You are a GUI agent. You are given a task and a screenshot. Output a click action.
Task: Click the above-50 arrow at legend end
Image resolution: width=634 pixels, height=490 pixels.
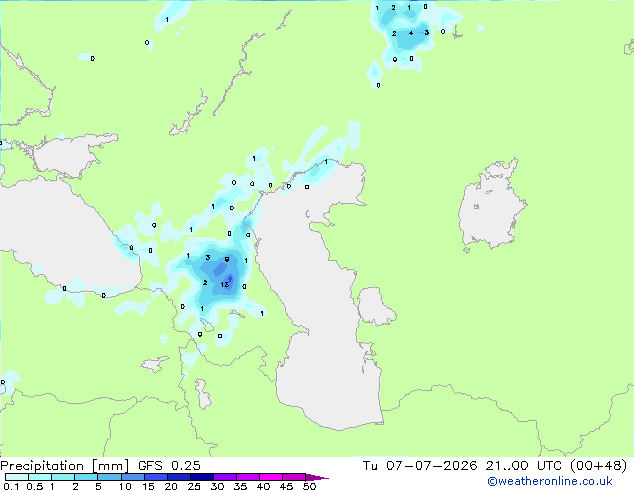317,477
